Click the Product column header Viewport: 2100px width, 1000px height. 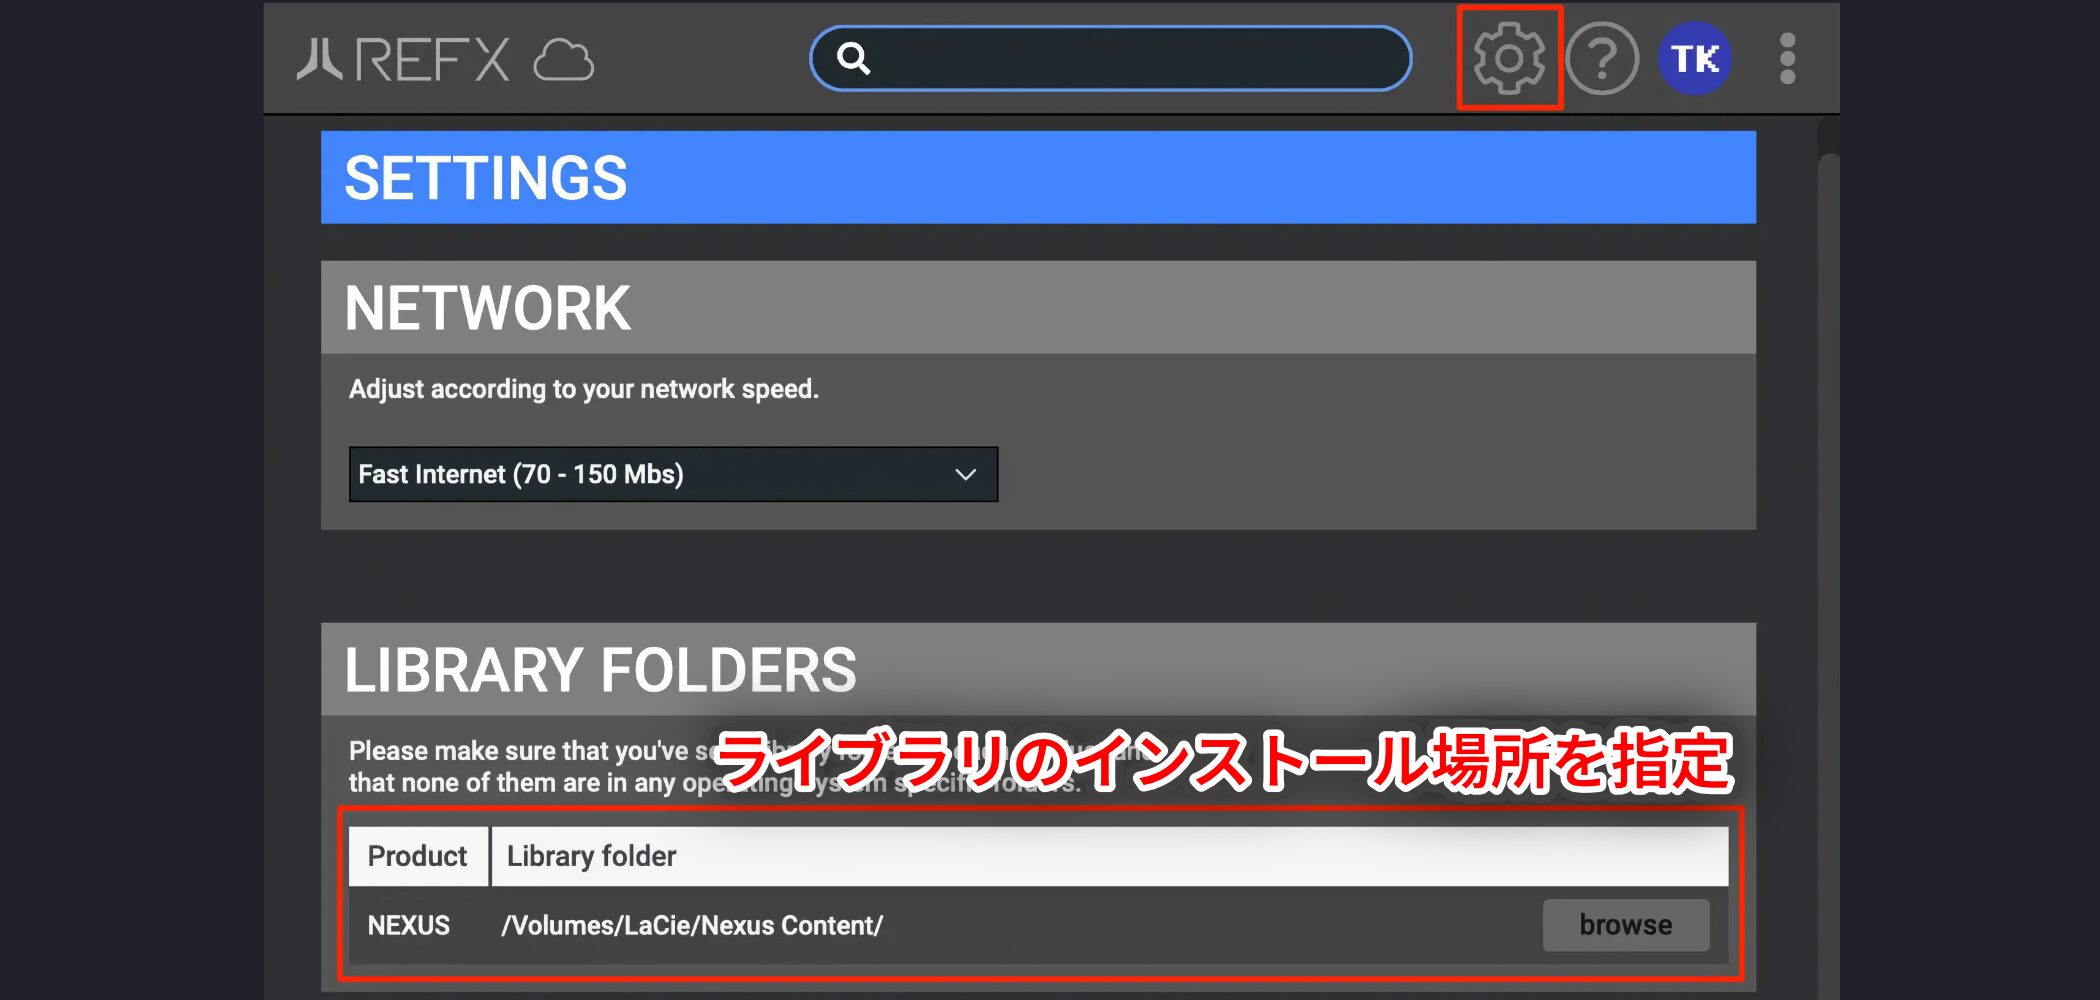[x=418, y=856]
